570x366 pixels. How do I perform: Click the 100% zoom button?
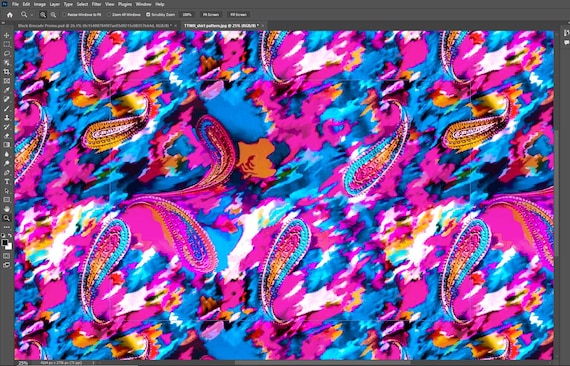click(187, 15)
